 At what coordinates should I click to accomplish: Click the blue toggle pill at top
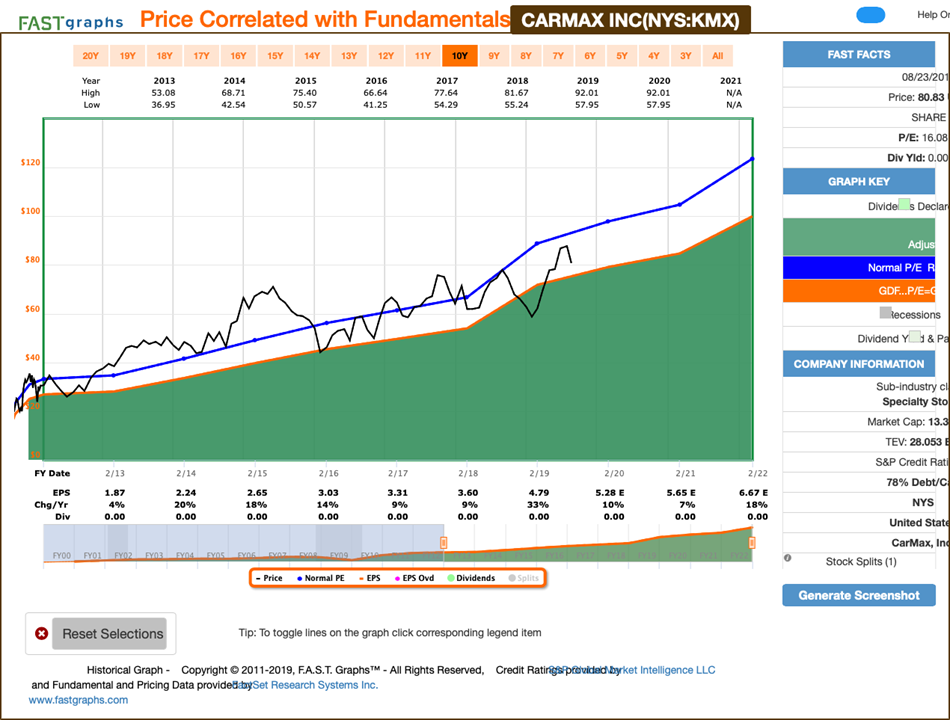[x=871, y=15]
